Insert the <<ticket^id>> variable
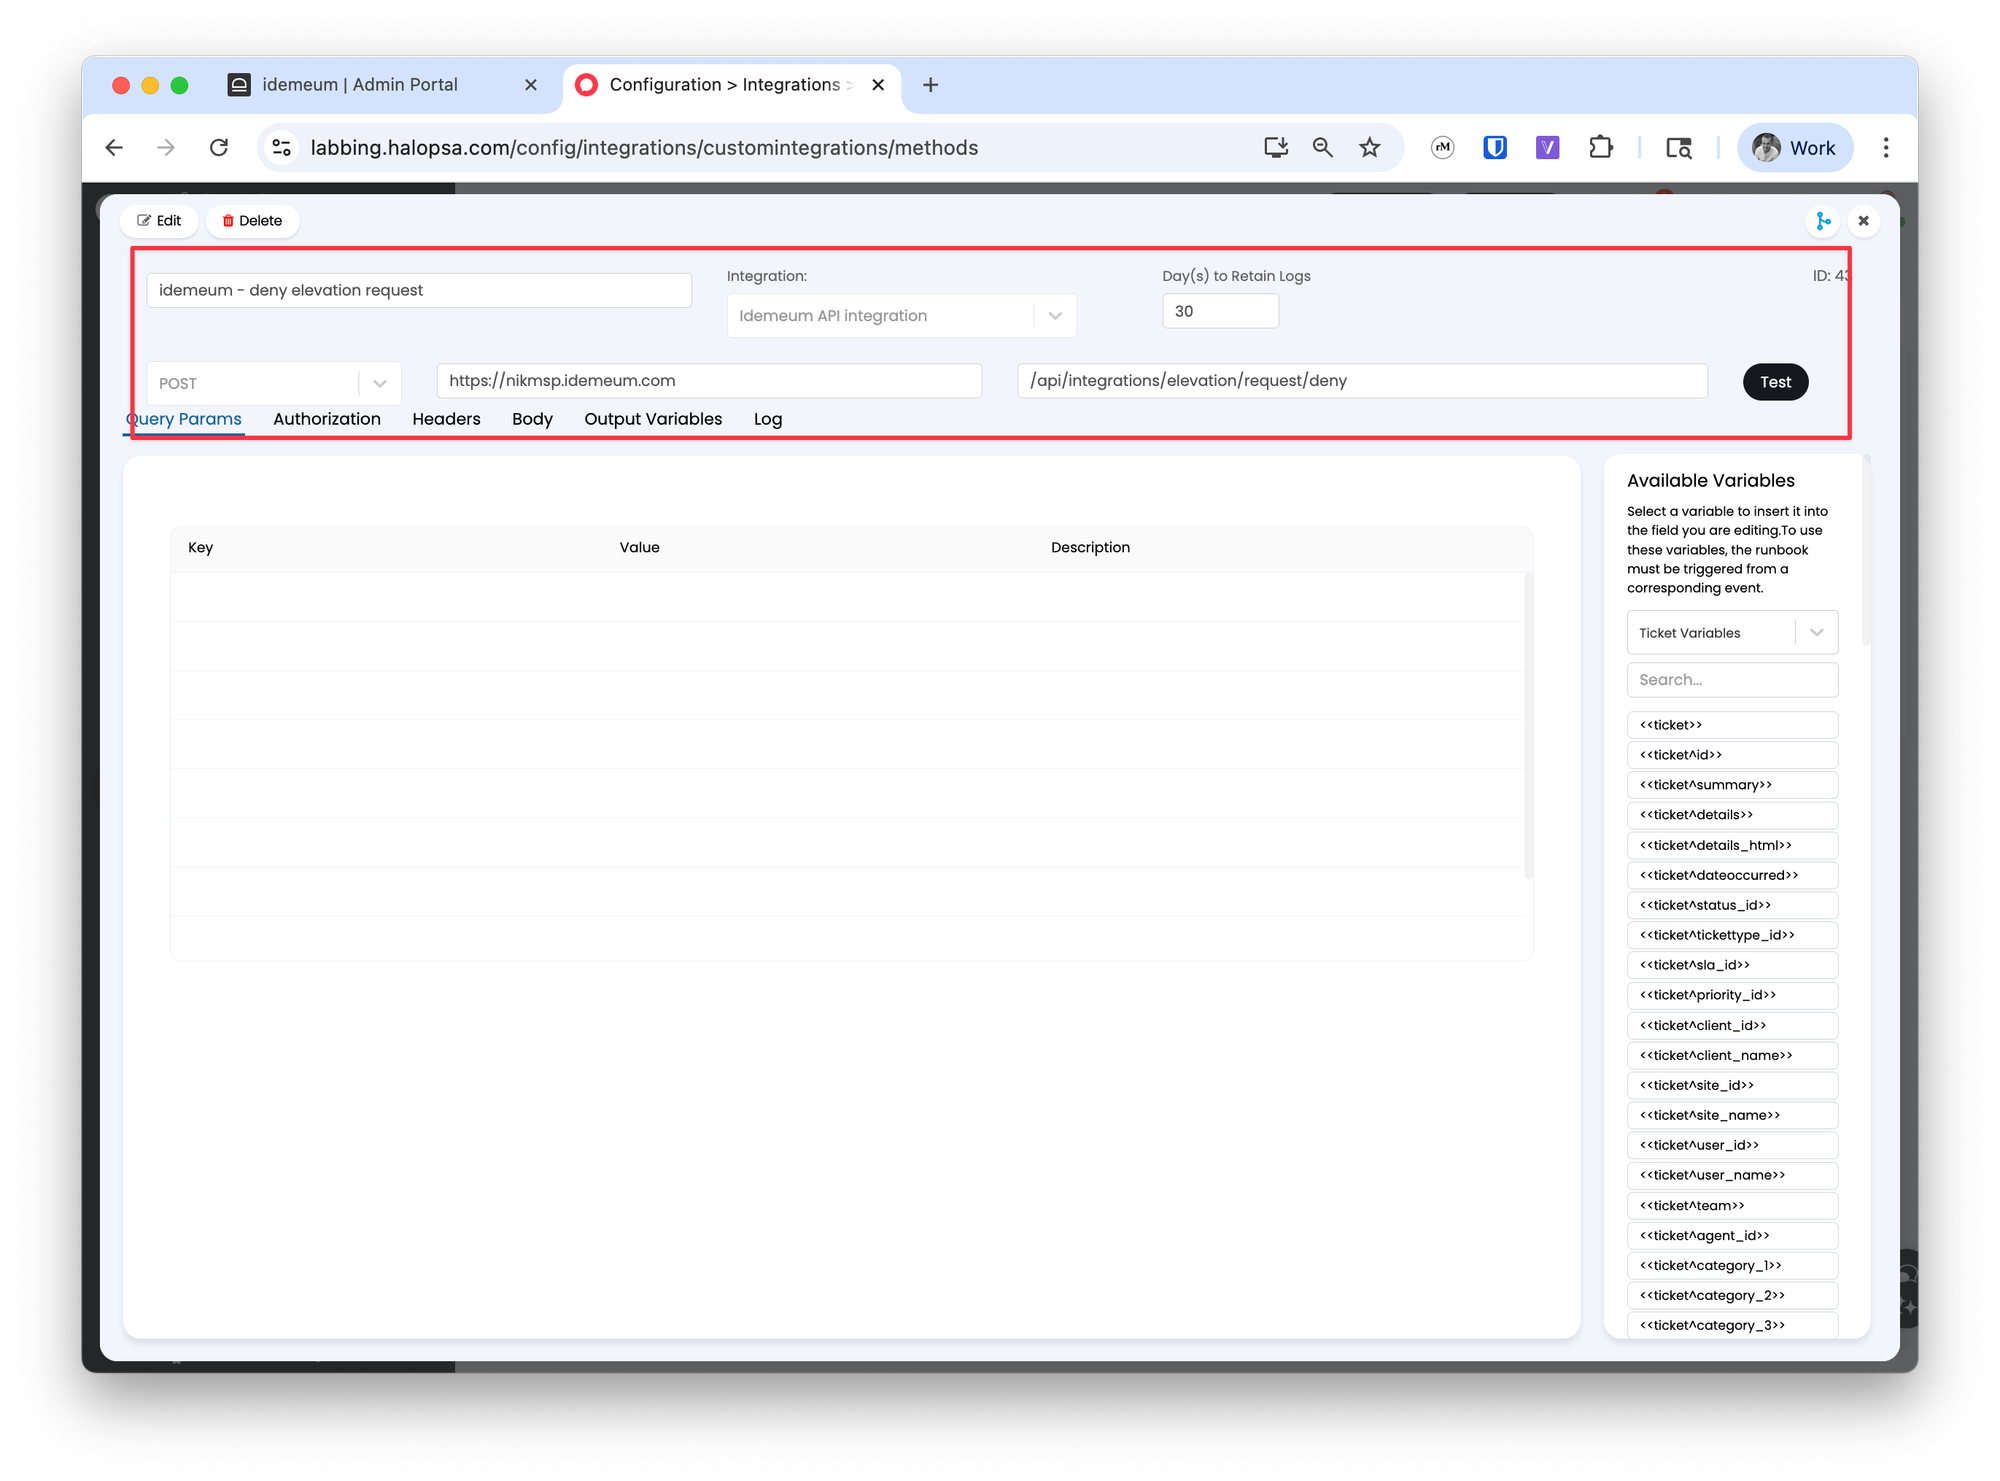Screen dimensions: 2000x1481 click(x=1732, y=755)
